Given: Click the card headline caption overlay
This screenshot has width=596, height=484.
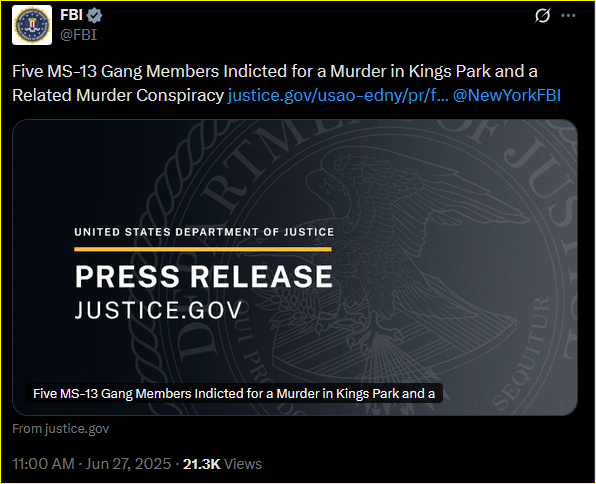Looking at the screenshot, I should pos(234,393).
